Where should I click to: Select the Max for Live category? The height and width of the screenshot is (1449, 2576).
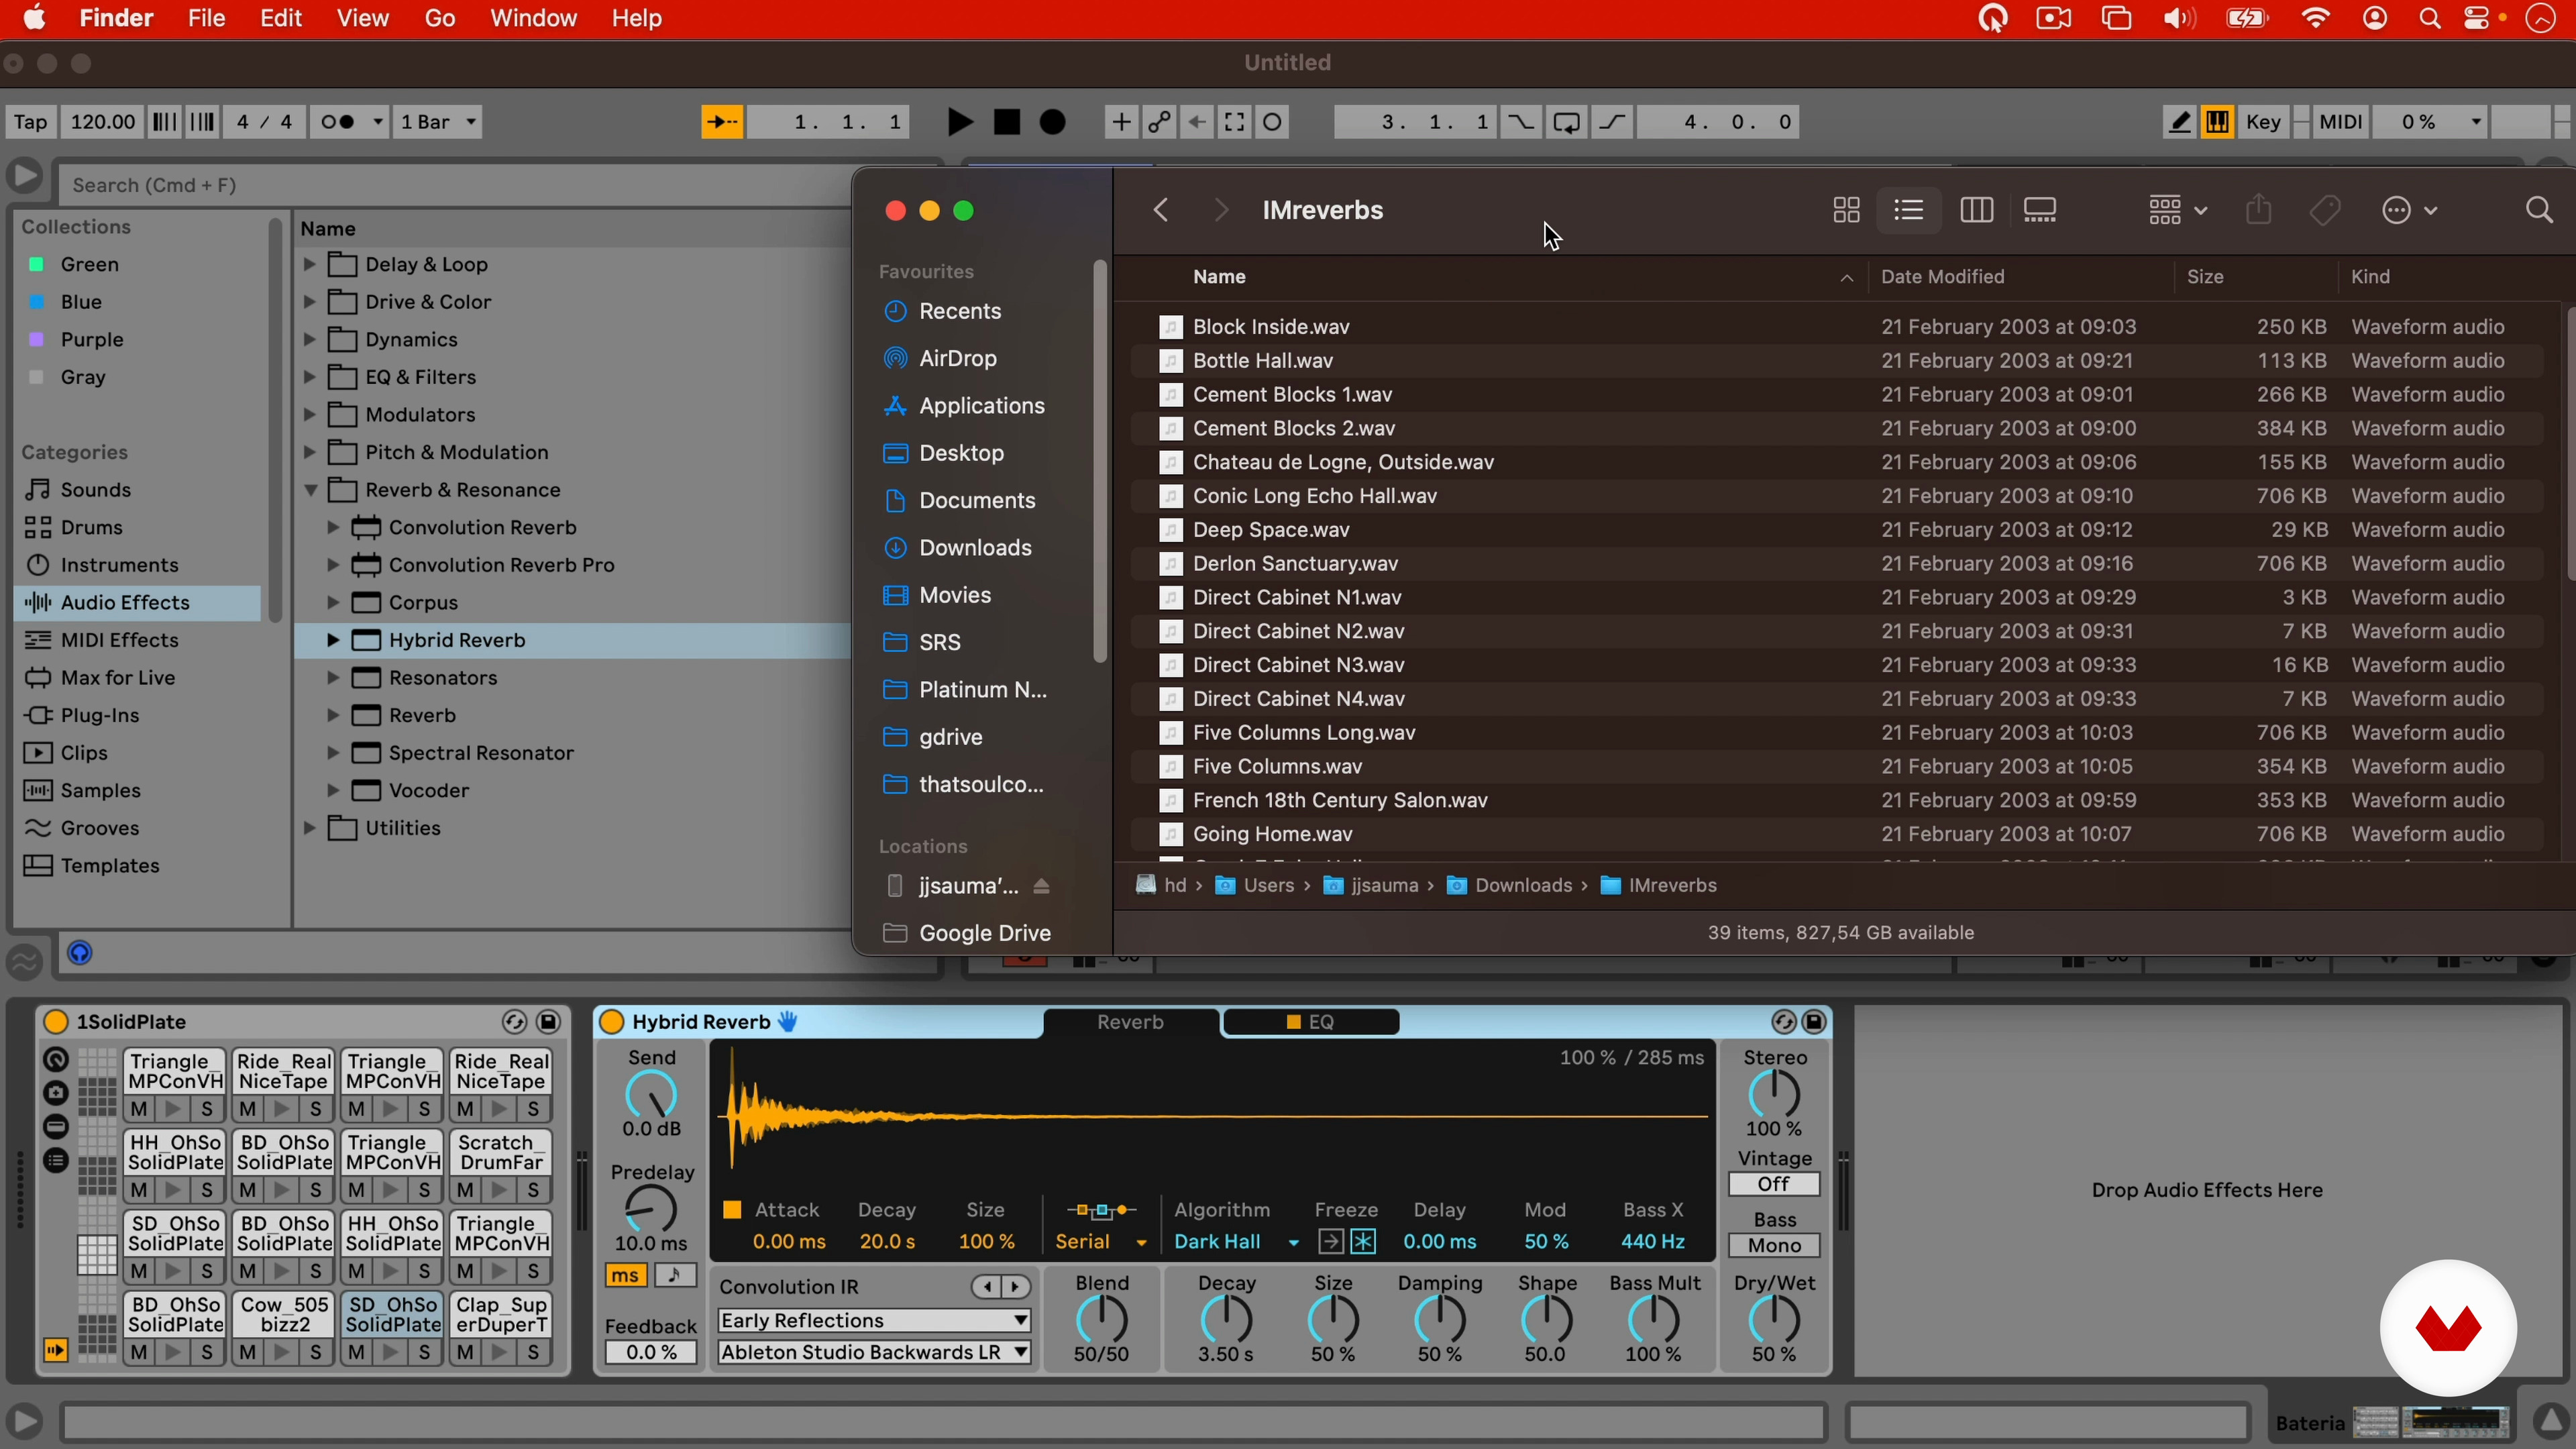117,678
